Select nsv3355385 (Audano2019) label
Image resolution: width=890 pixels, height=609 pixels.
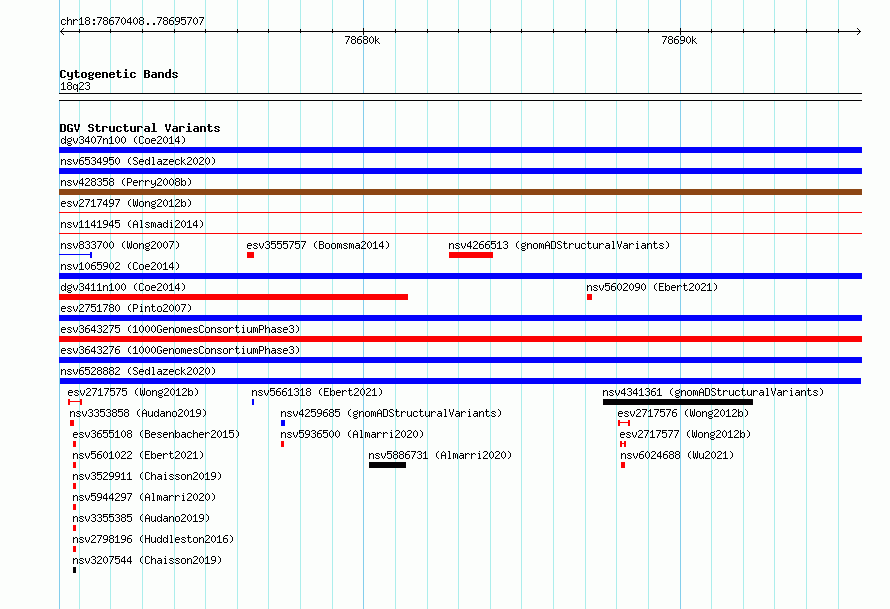[141, 518]
